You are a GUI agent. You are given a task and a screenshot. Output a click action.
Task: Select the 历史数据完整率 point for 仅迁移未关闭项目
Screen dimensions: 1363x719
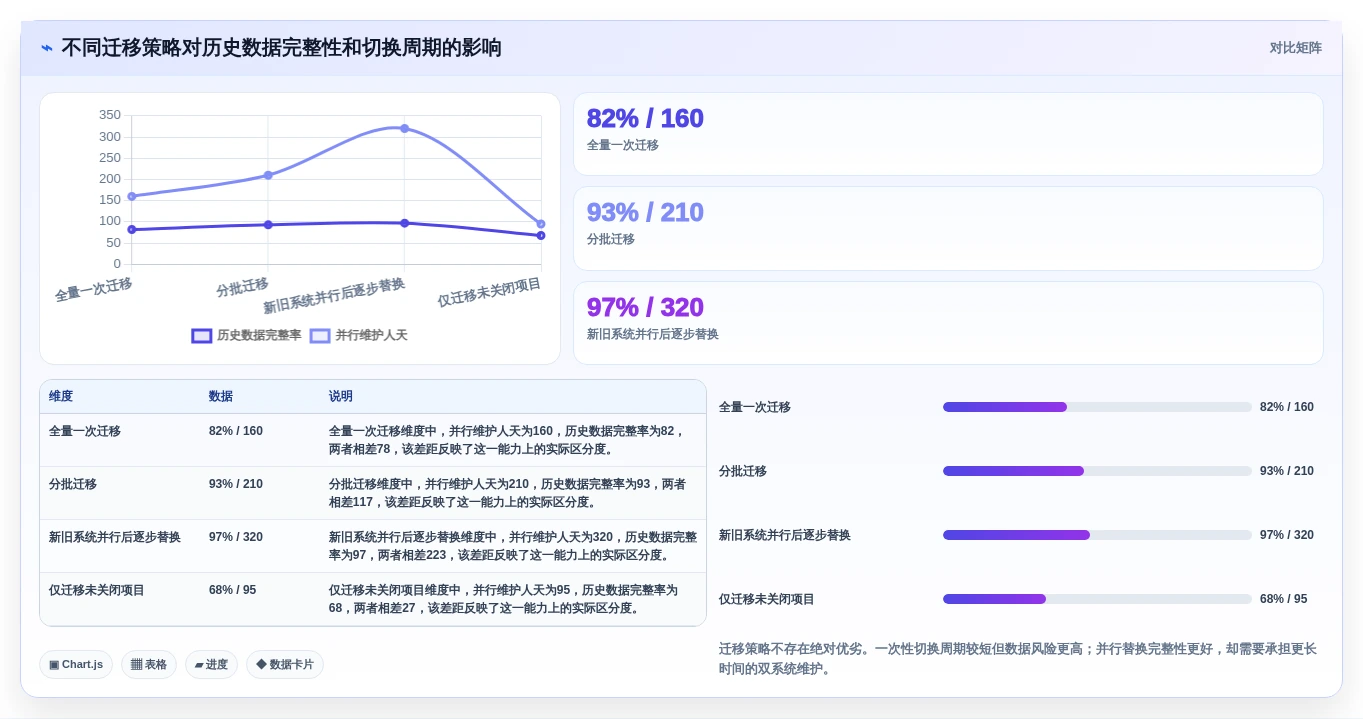[x=541, y=235]
